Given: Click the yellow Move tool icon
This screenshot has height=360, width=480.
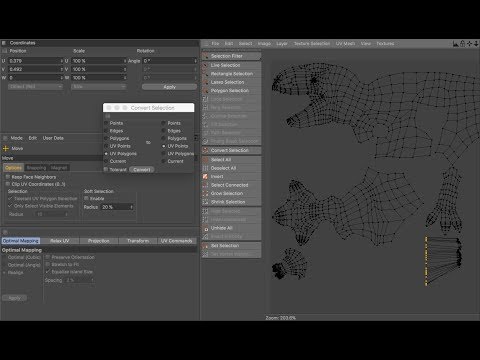Looking at the screenshot, I should click(x=6, y=148).
